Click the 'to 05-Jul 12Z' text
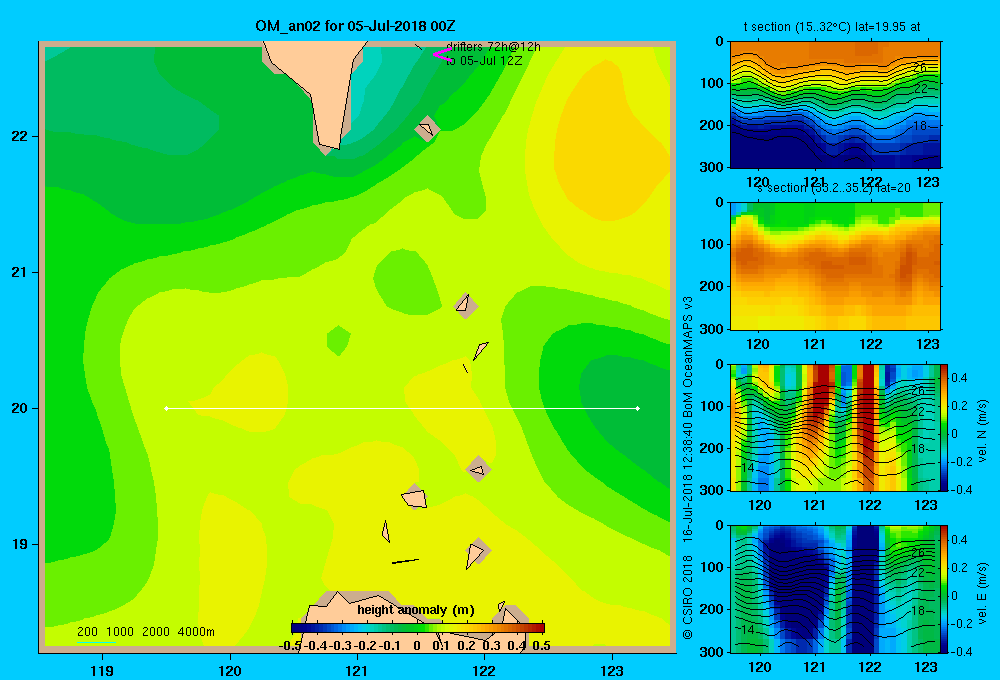 pos(484,61)
